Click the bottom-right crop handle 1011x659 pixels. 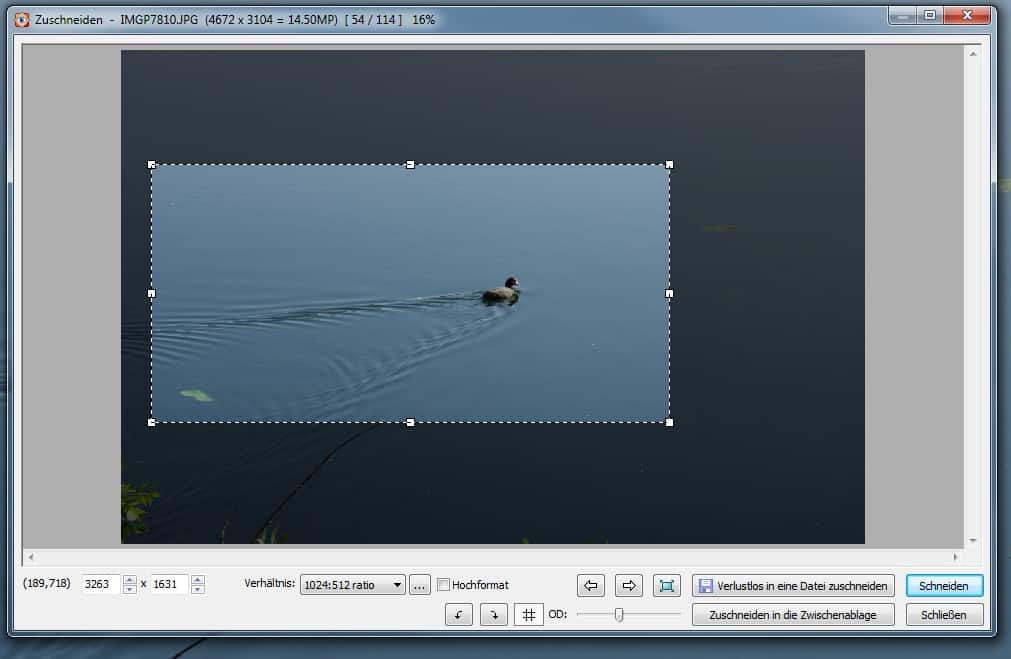pyautogui.click(x=669, y=422)
